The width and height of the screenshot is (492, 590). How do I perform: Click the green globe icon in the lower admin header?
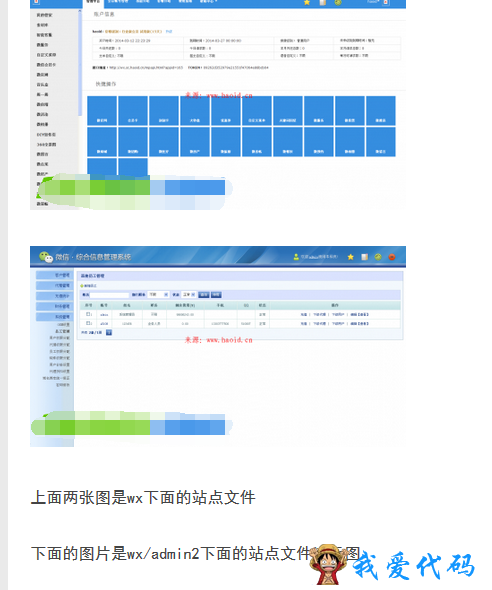(x=378, y=257)
